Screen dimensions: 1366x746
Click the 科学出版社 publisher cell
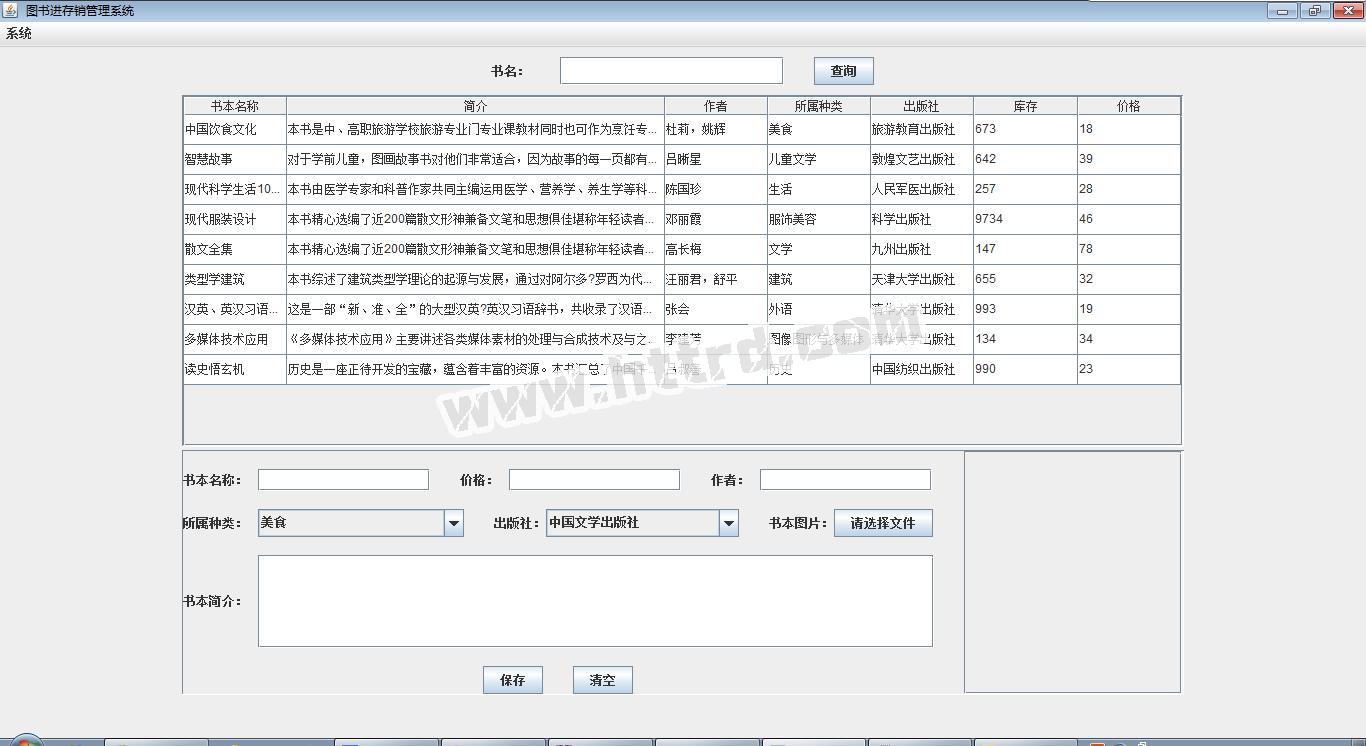coord(922,219)
